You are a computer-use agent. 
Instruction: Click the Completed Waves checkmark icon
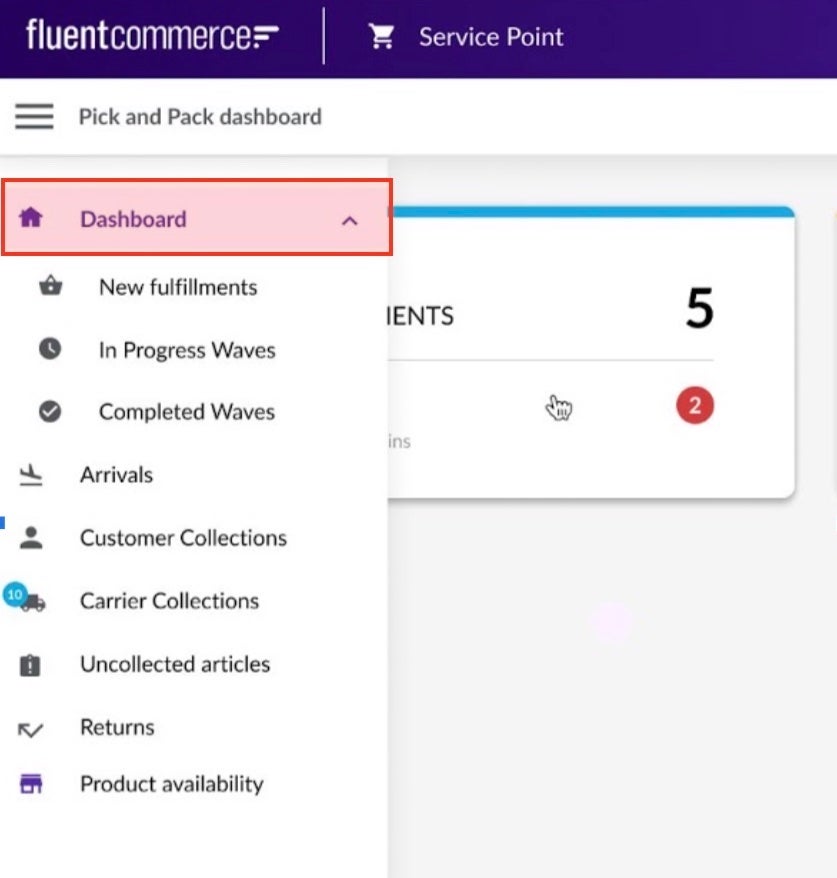[50, 411]
